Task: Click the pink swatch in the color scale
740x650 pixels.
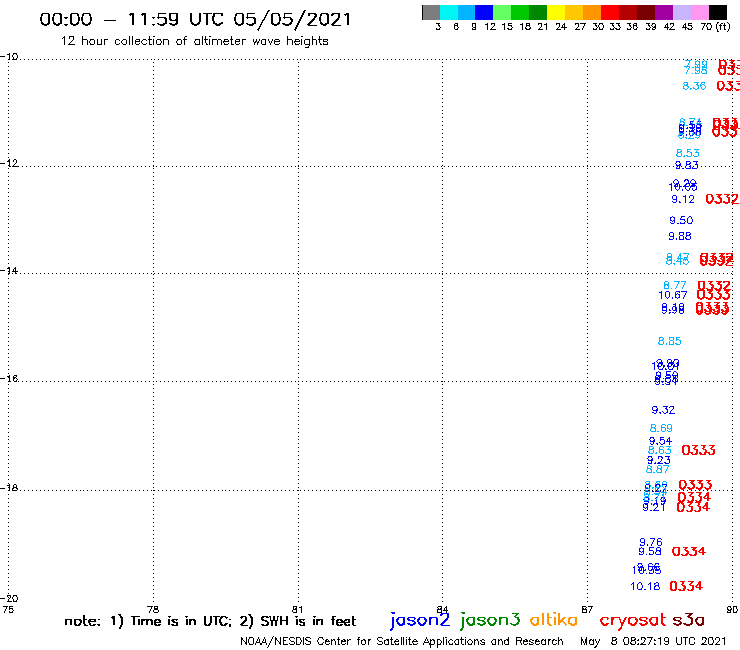Action: (x=699, y=12)
